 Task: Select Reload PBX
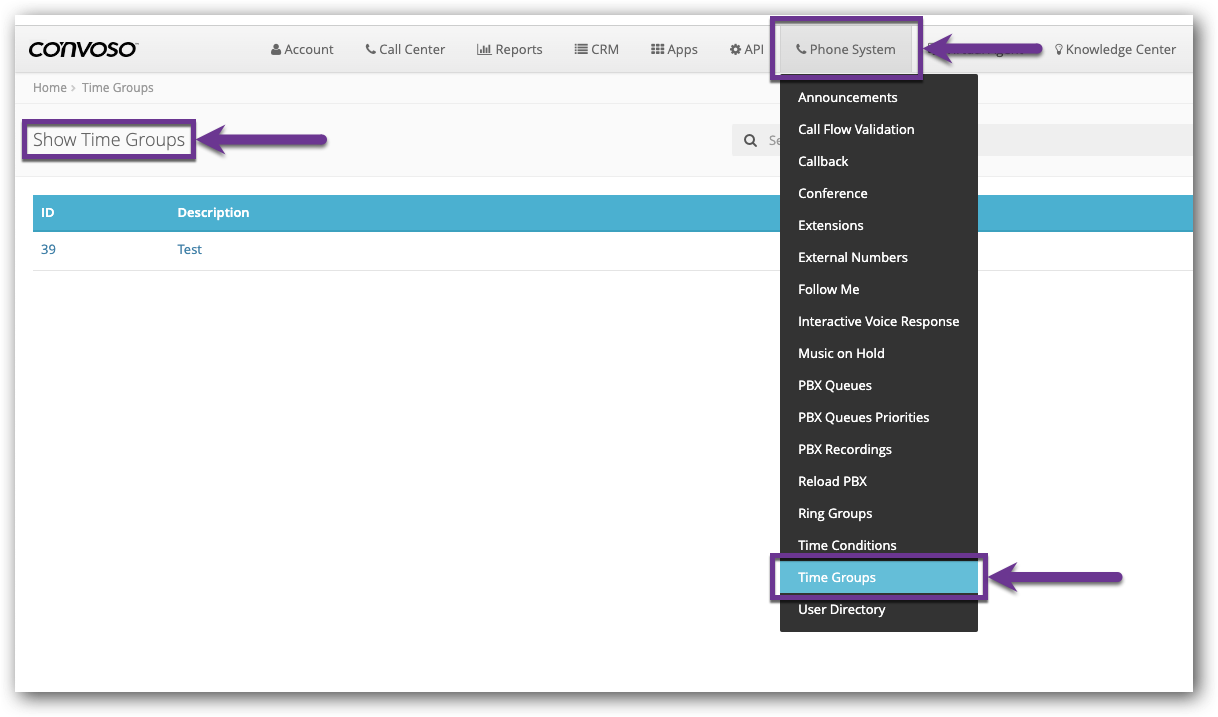tap(878, 481)
